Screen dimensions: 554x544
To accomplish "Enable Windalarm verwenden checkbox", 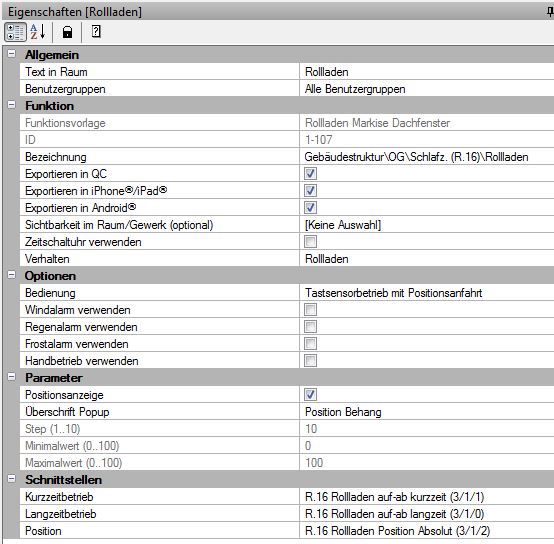I will [x=310, y=309].
